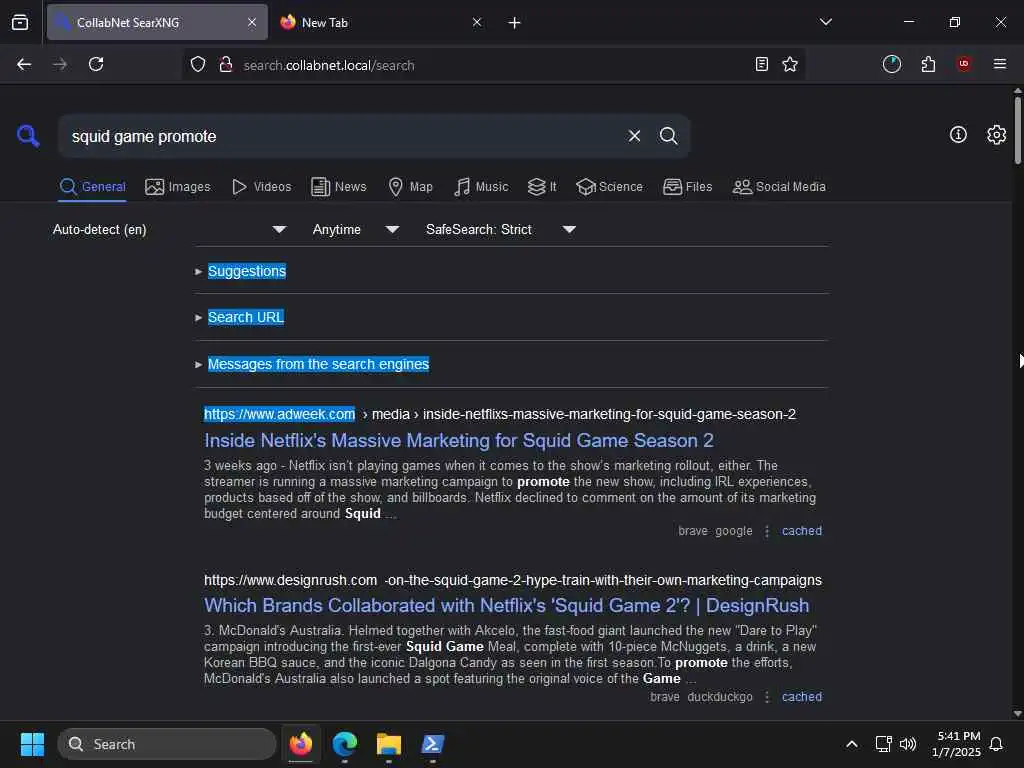This screenshot has width=1024, height=768.
Task: Open the uBlock Origin extension icon
Action: click(964, 63)
